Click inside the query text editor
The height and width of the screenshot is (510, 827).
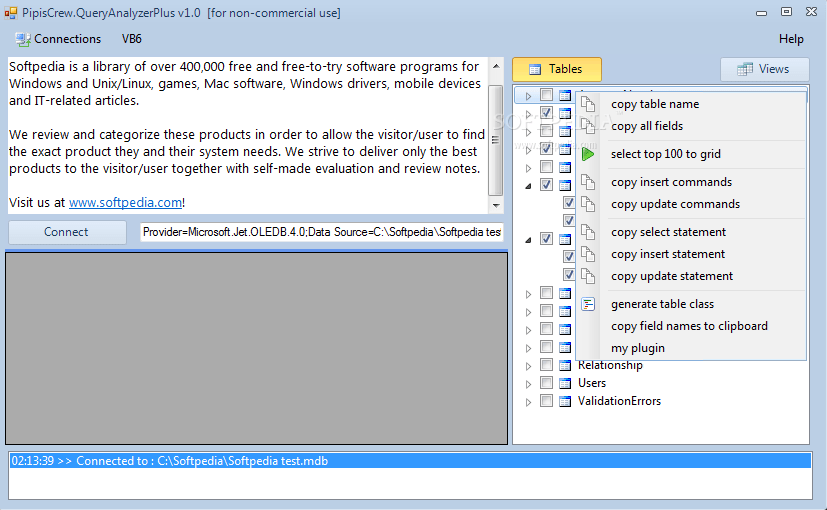click(x=248, y=135)
